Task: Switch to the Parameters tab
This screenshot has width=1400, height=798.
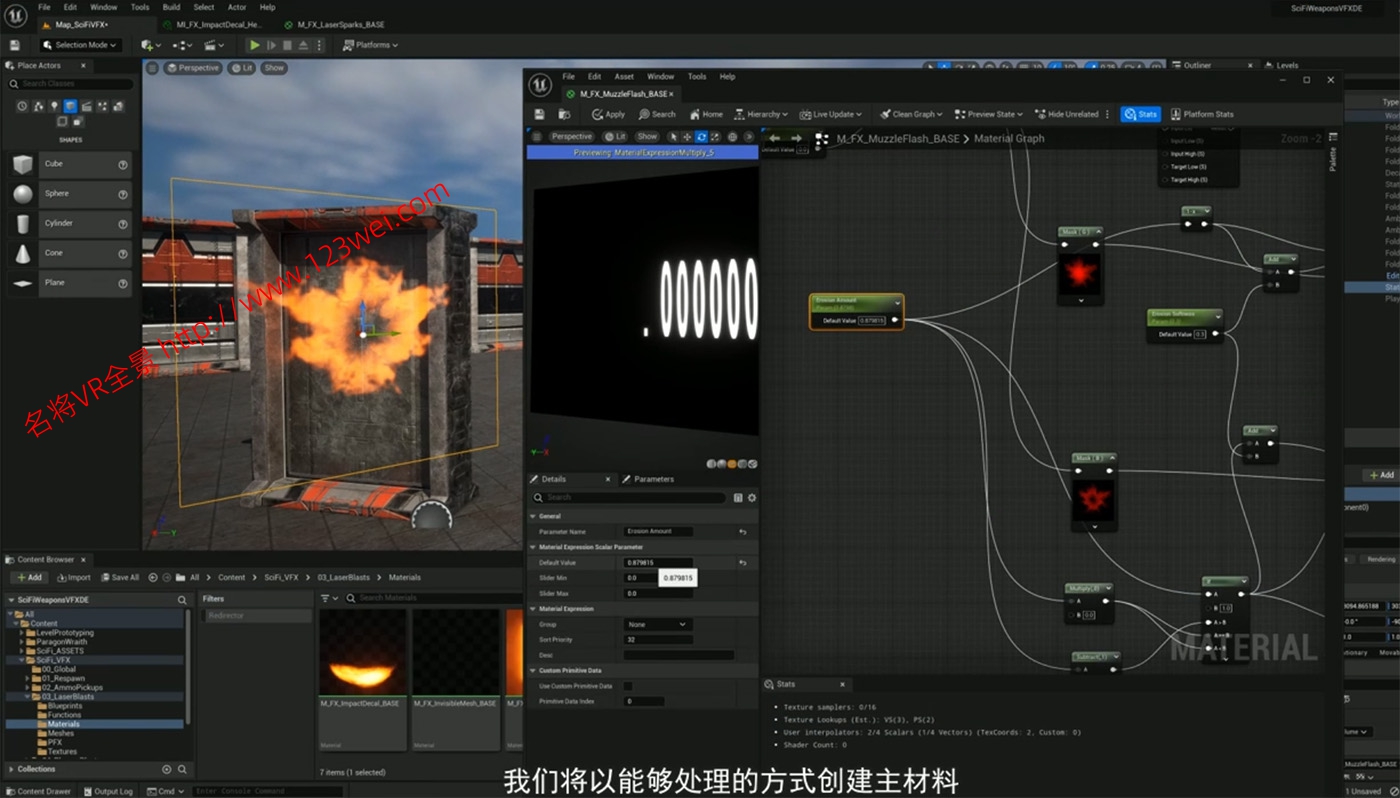Action: tap(647, 479)
